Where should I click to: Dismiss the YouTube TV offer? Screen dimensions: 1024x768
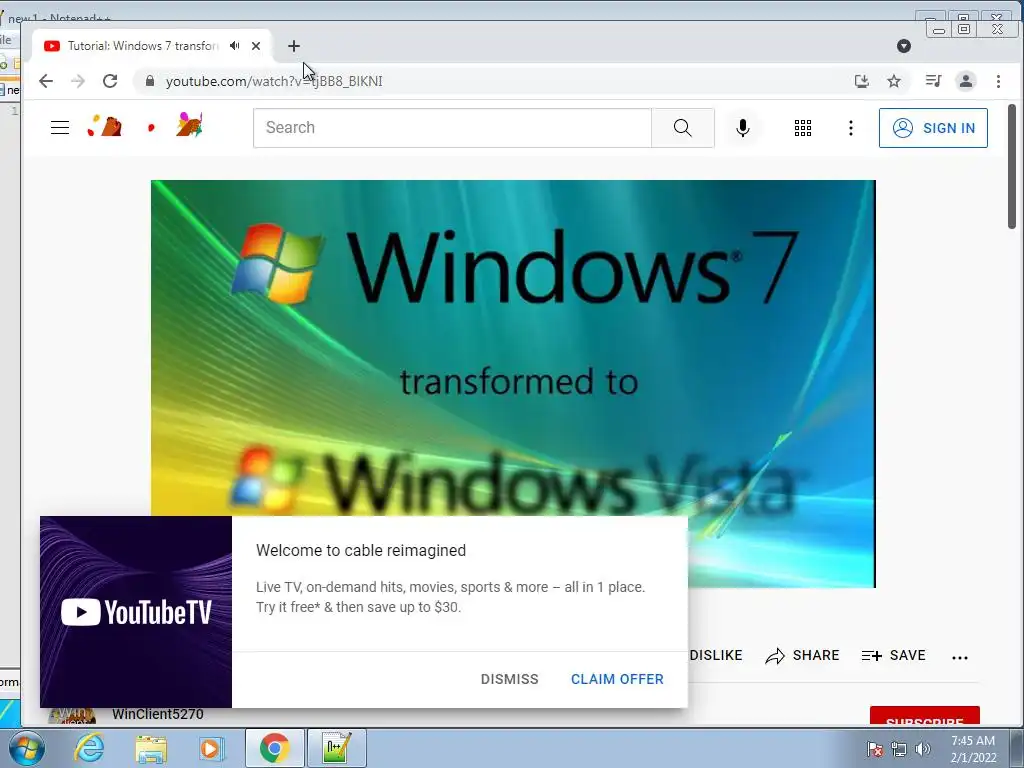click(509, 679)
